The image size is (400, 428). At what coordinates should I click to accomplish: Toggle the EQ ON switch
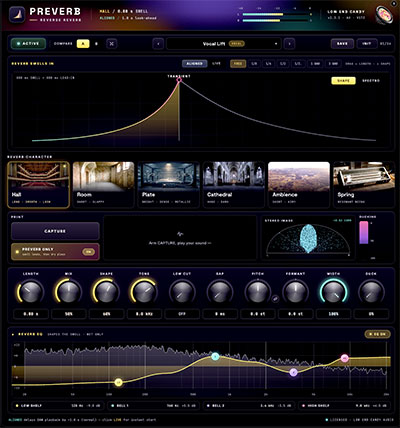tap(377, 334)
